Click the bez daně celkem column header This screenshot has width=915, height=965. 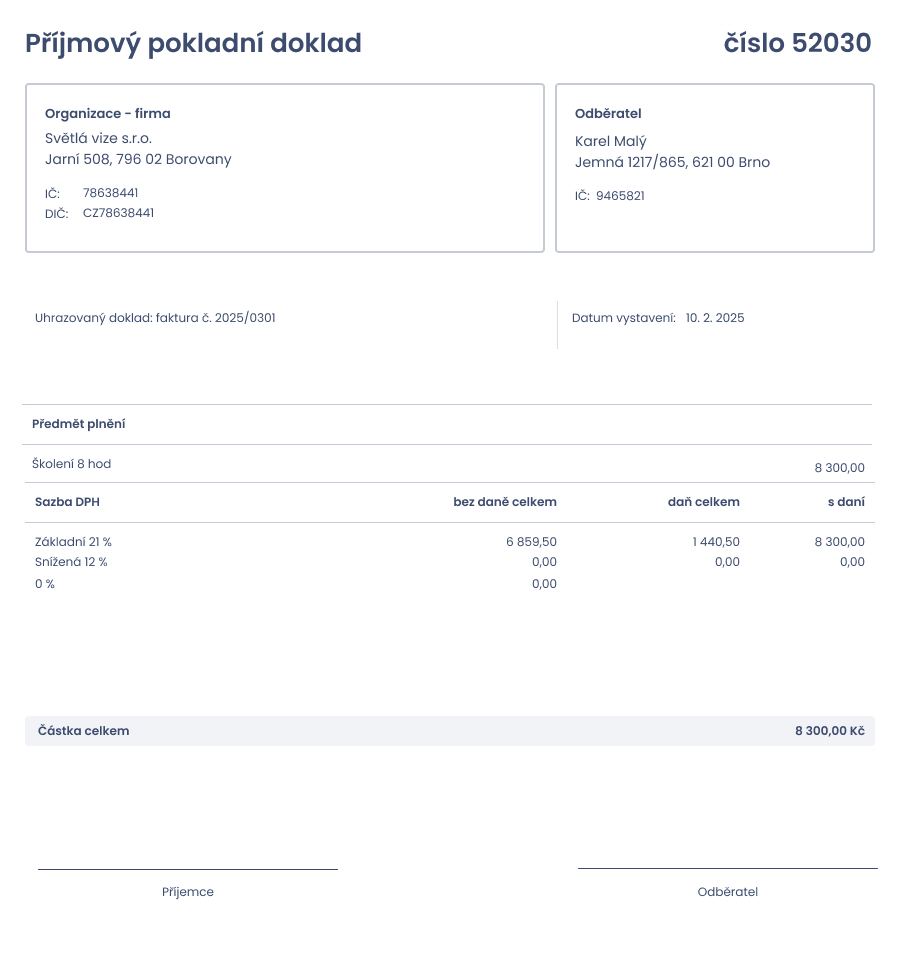505,502
